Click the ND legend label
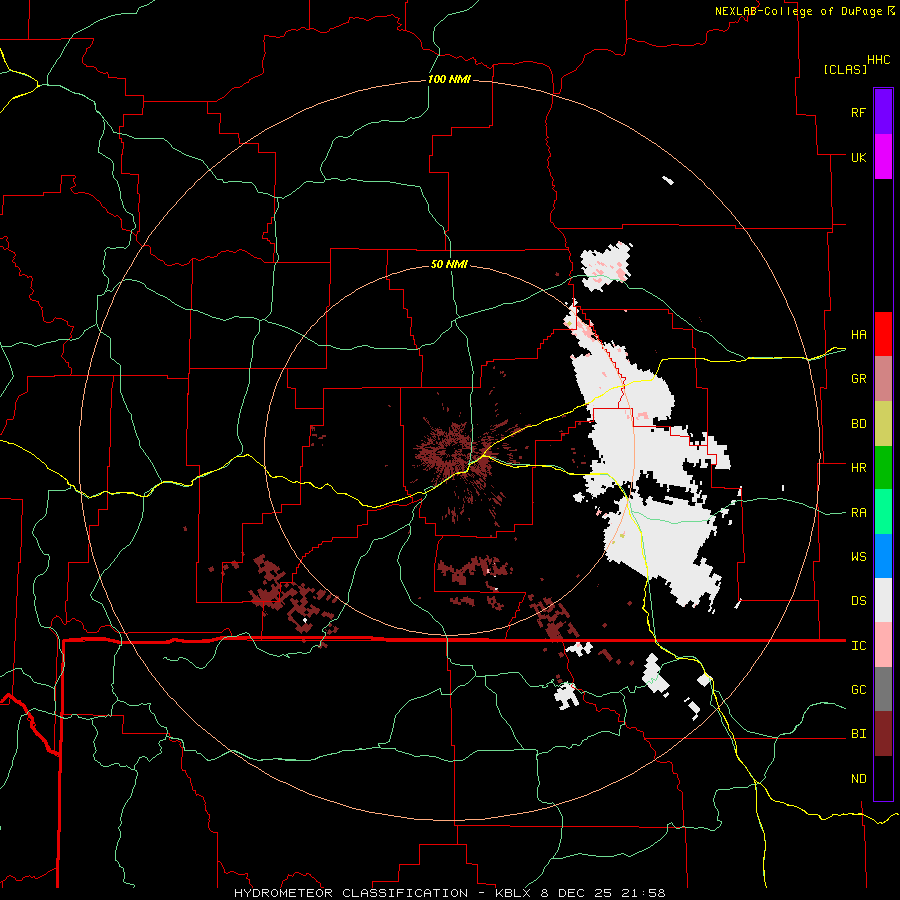 (x=858, y=778)
